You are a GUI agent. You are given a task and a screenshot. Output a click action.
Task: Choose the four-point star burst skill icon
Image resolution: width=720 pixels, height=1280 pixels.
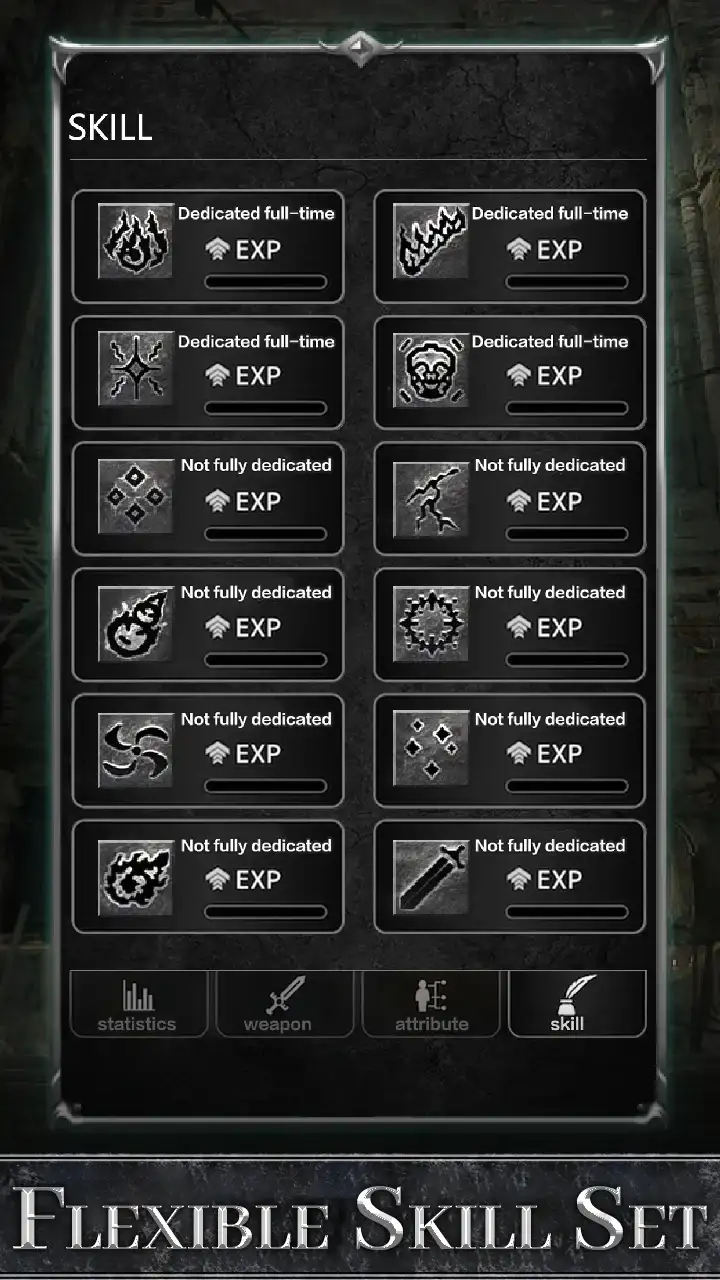(x=136, y=369)
